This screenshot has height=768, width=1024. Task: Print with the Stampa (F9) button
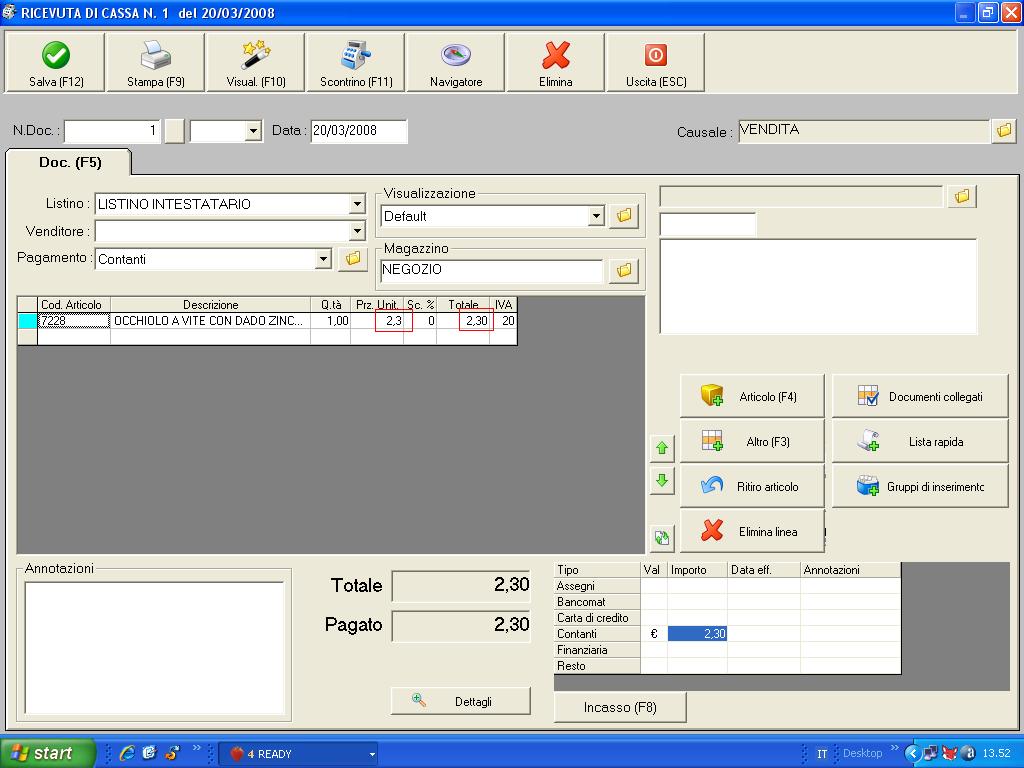155,63
